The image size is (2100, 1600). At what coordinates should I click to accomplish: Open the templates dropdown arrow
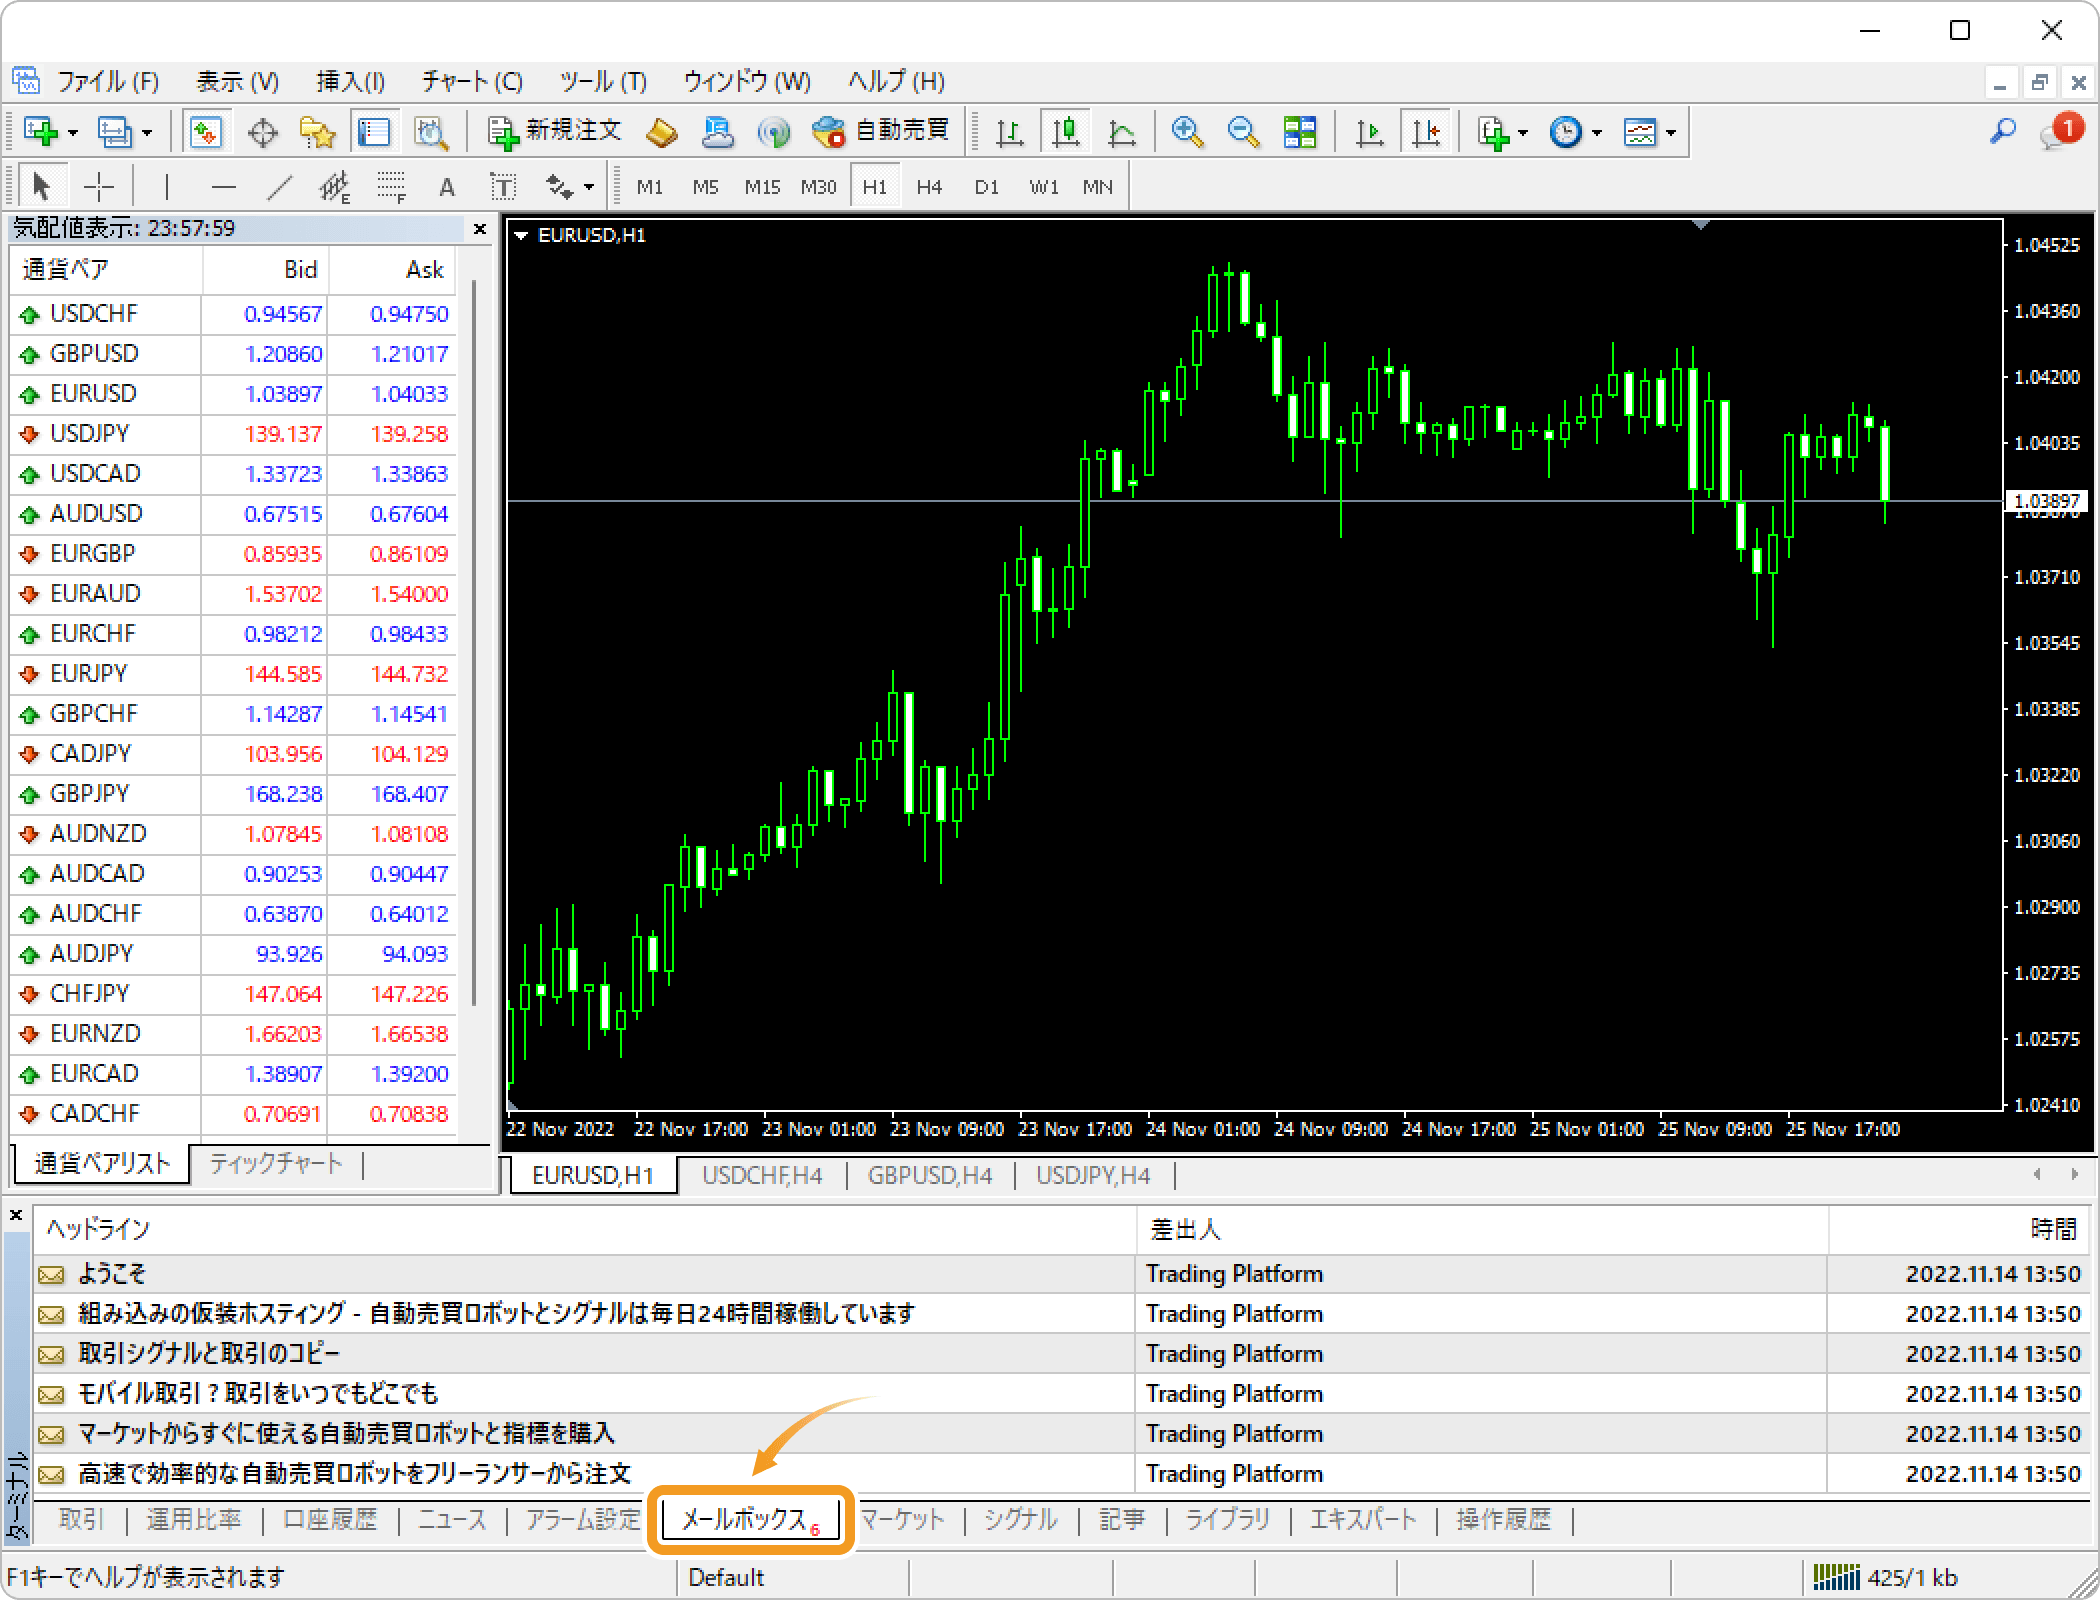(x=1671, y=133)
